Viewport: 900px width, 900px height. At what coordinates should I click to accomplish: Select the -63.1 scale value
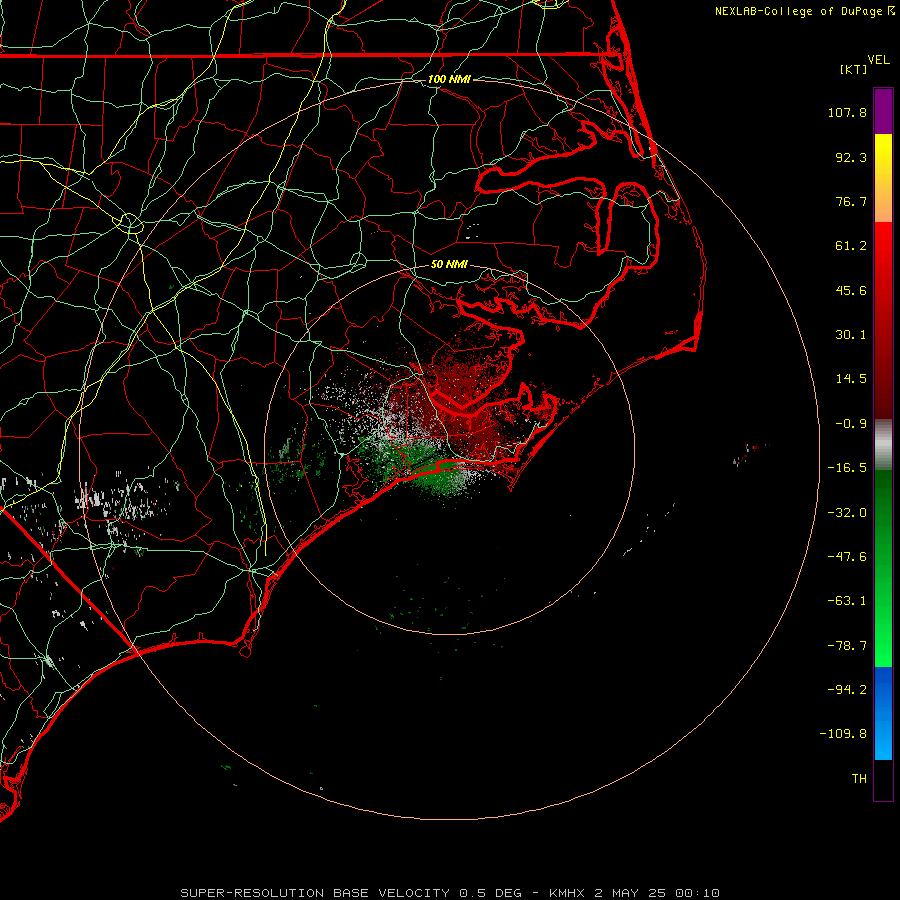847,601
